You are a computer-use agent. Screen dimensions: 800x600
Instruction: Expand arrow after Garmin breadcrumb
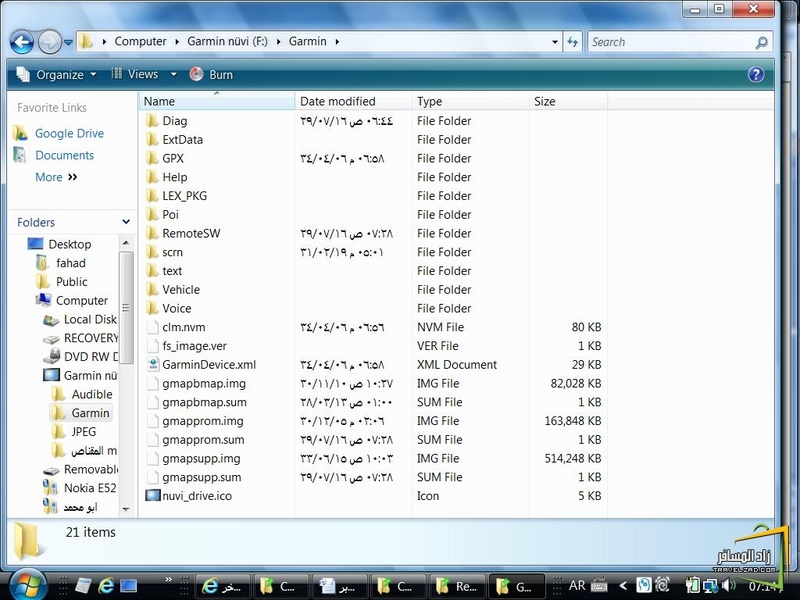pos(337,42)
